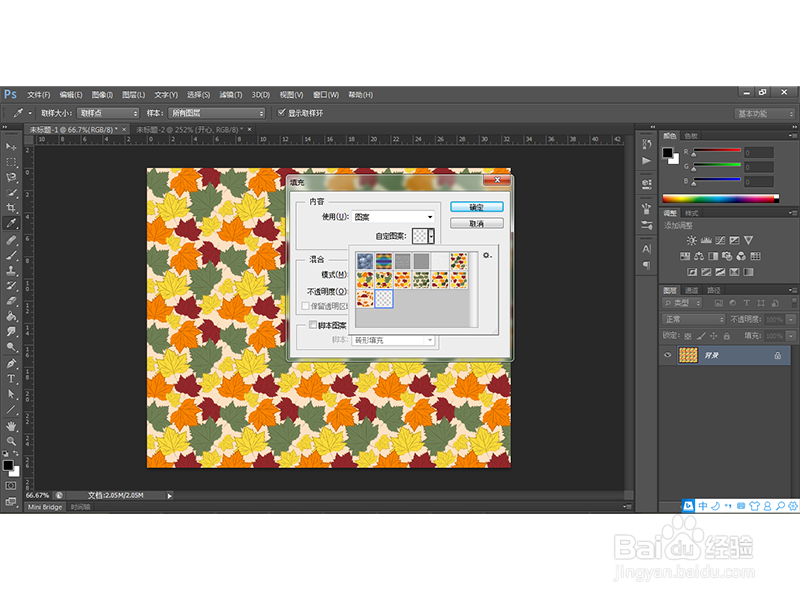Viewport: 800px width, 600px height.
Task: Open the History panel icon
Action: click(x=646, y=144)
